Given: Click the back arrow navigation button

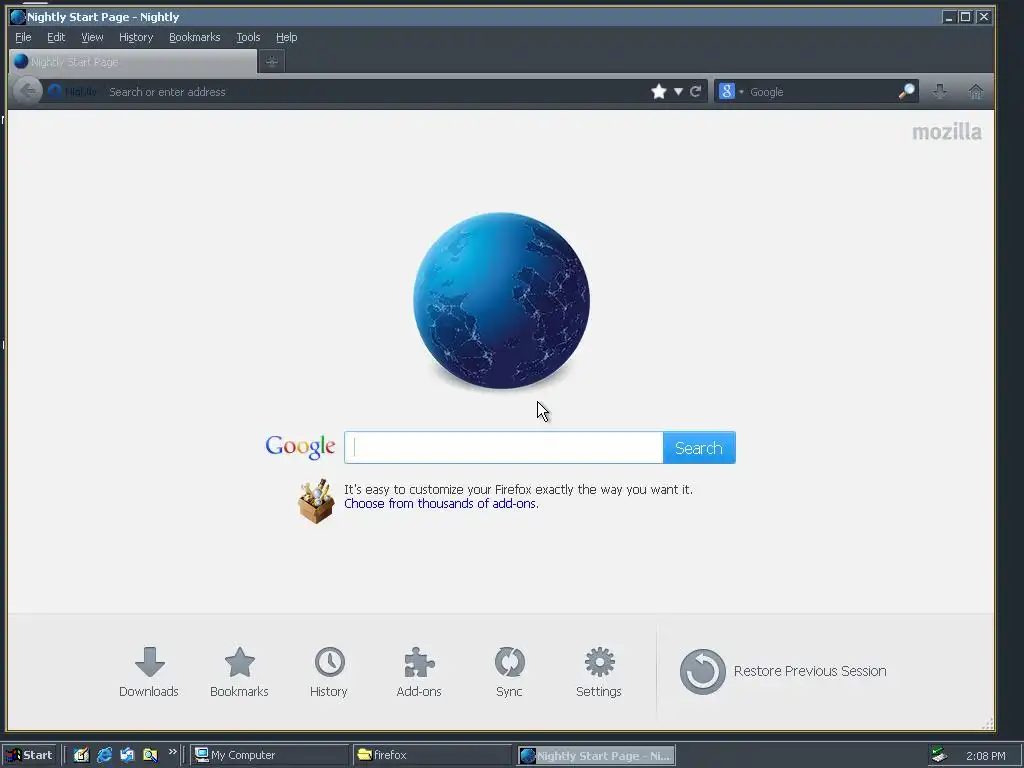Looking at the screenshot, I should click(27, 91).
